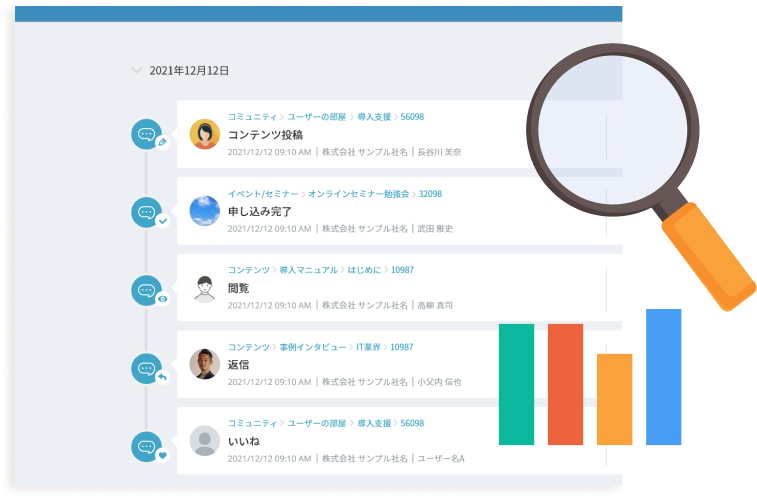Open コミュニティ link above いいね

click(x=252, y=423)
